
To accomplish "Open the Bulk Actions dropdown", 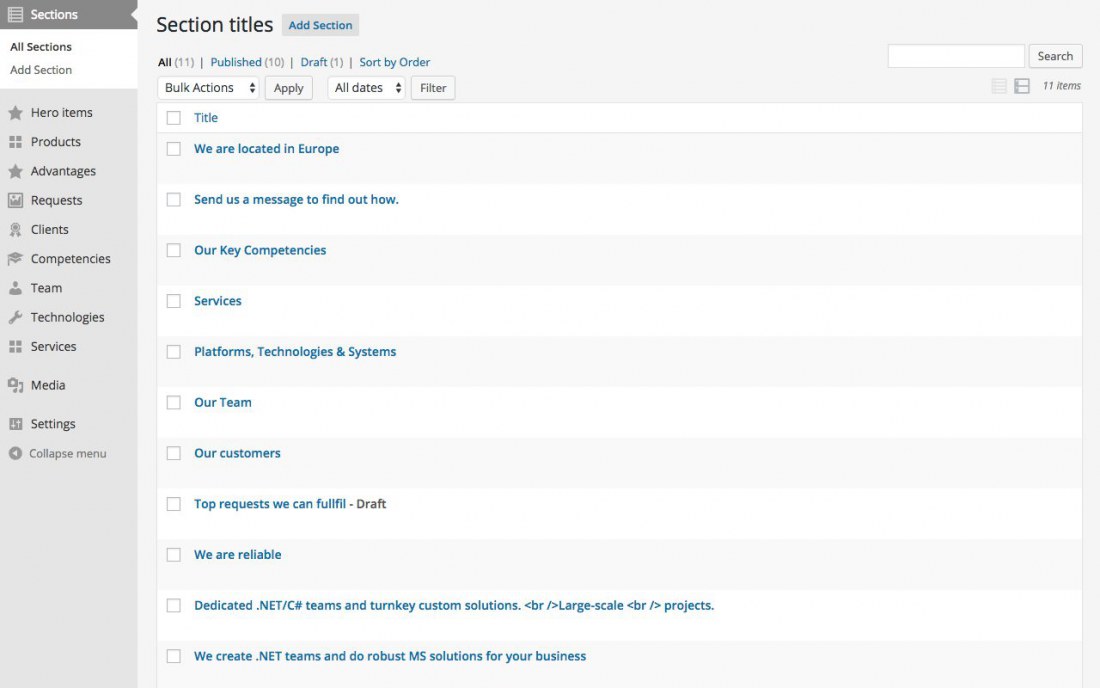I will [x=209, y=88].
